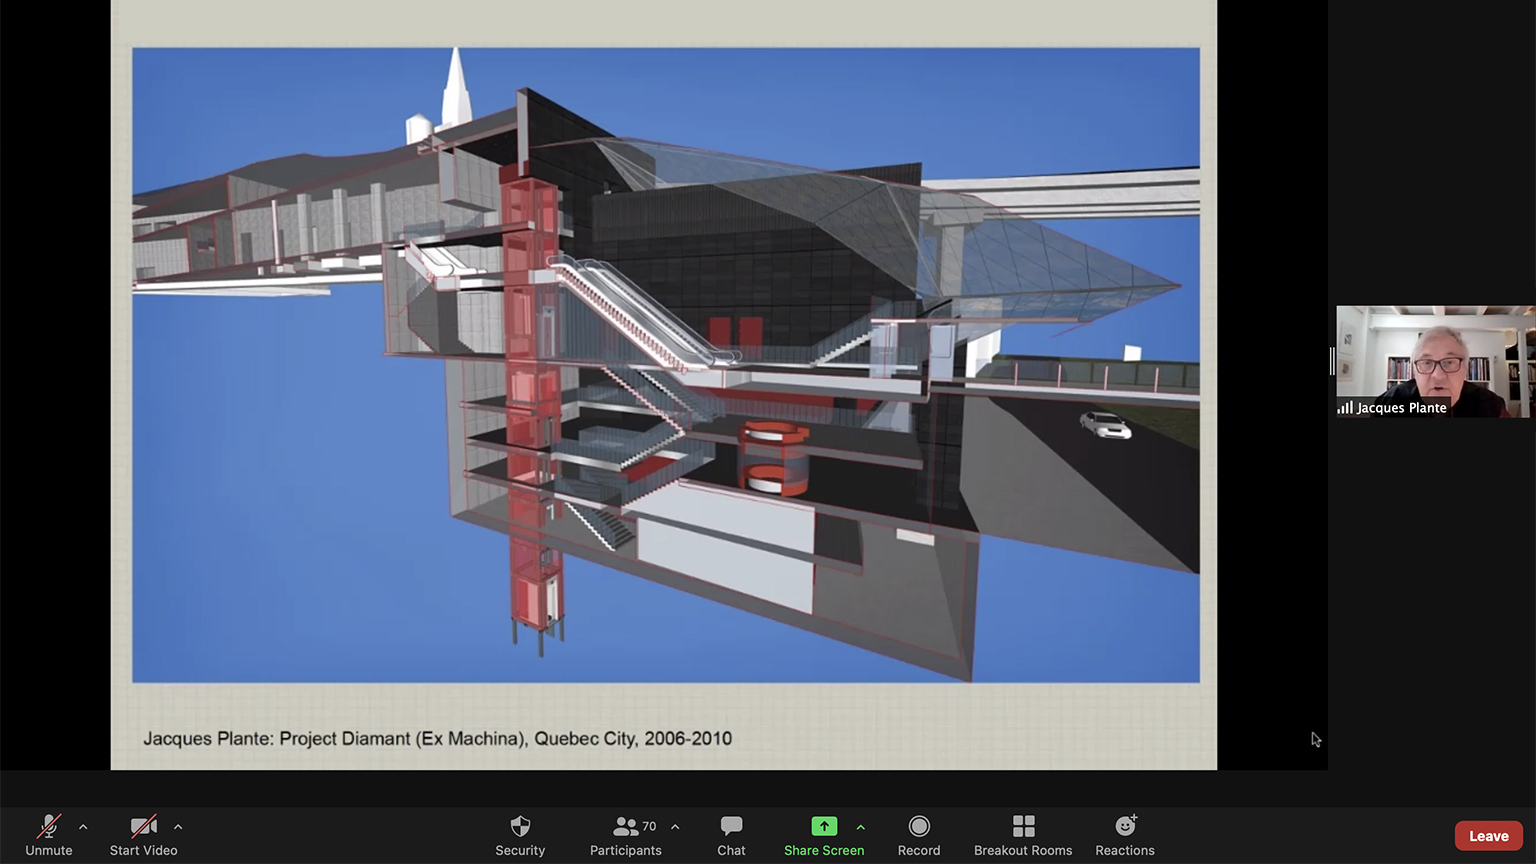Open audio options arrow next to Unmute
The image size is (1536, 864).
coord(83,827)
